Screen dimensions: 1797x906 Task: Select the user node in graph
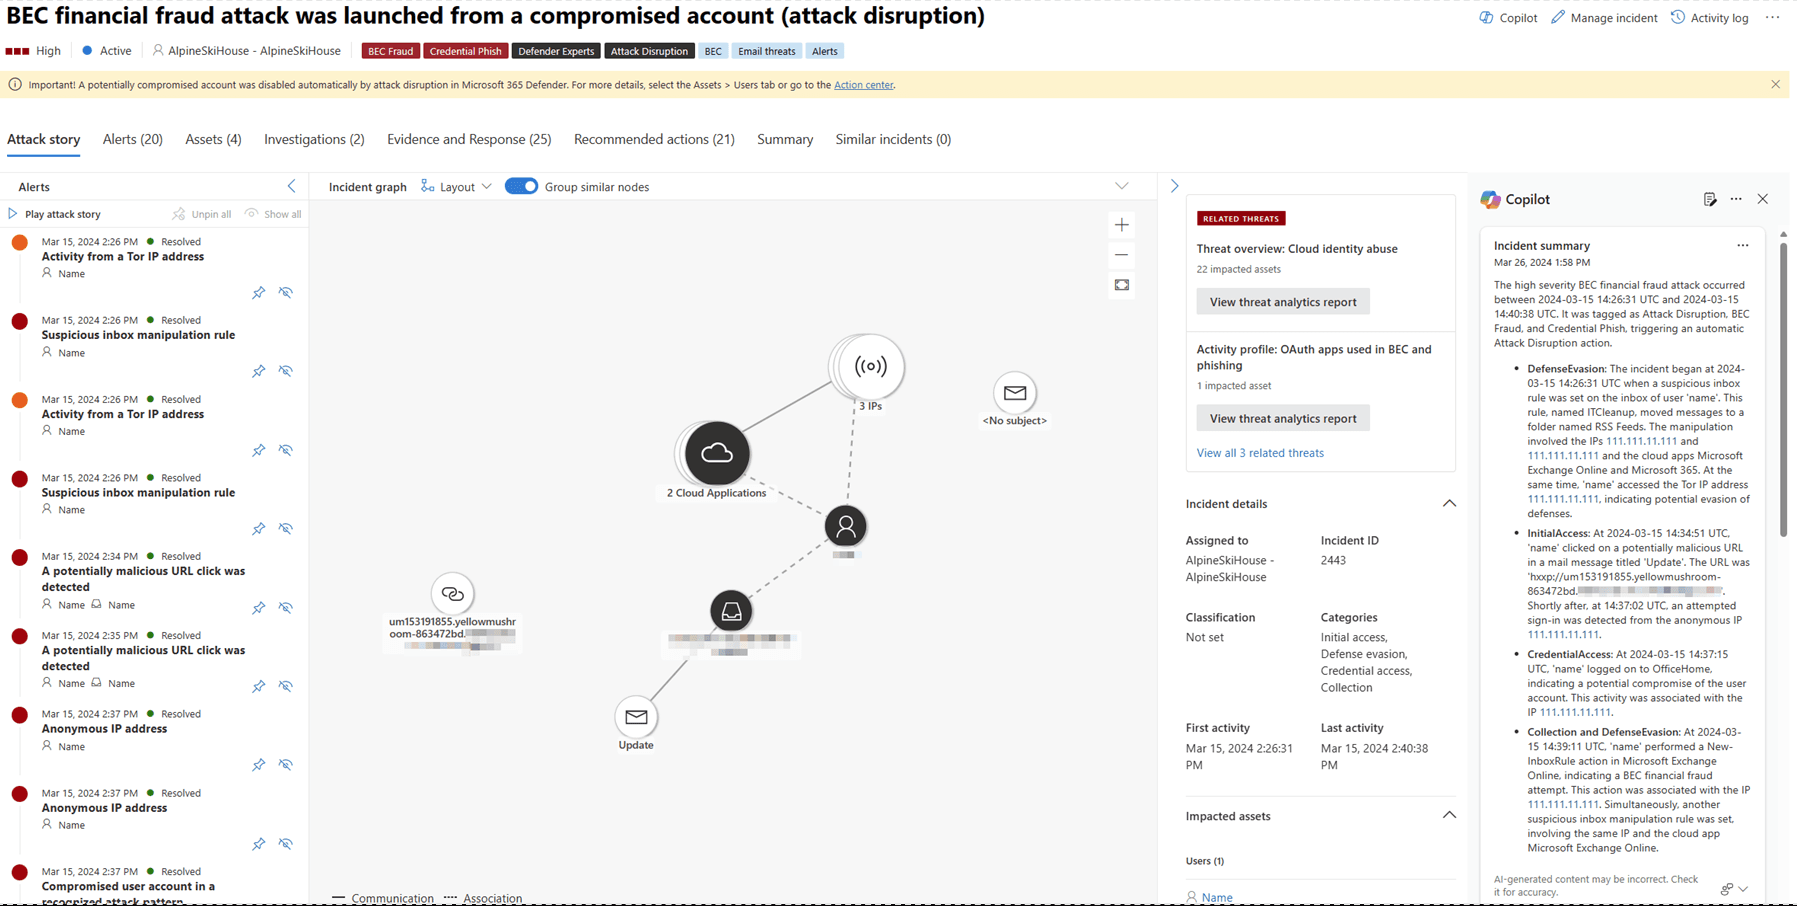pos(846,526)
